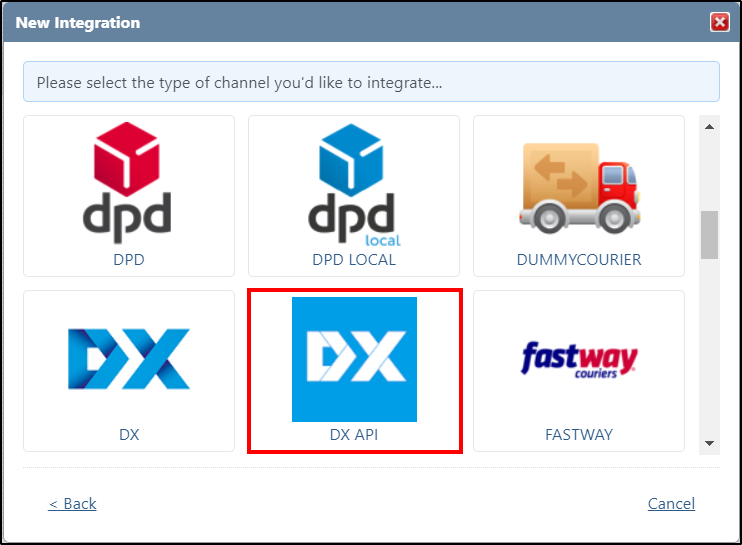Viewport: 742px width, 545px height.
Task: Pick the DummyCourier truck icon
Action: point(579,188)
